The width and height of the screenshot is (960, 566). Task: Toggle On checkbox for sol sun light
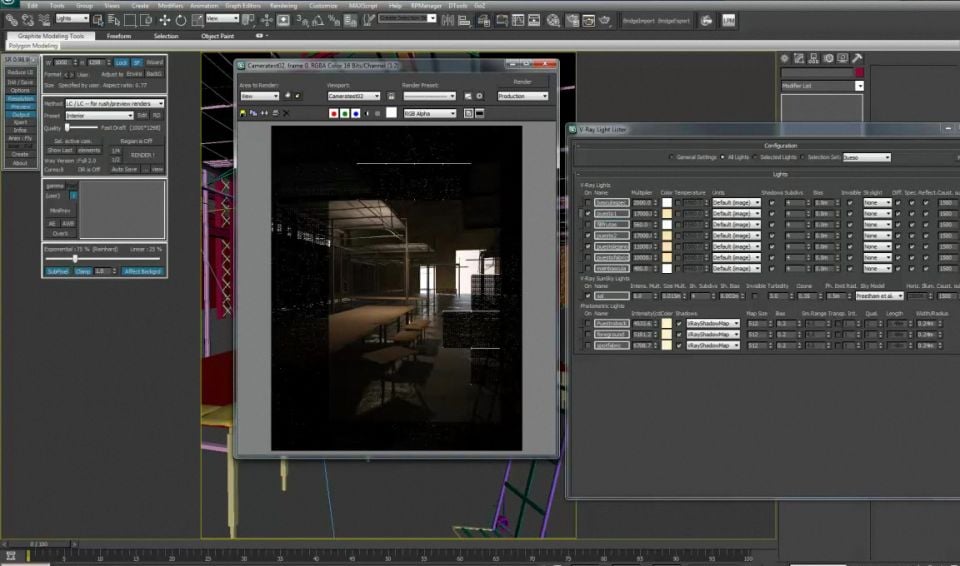click(x=588, y=296)
